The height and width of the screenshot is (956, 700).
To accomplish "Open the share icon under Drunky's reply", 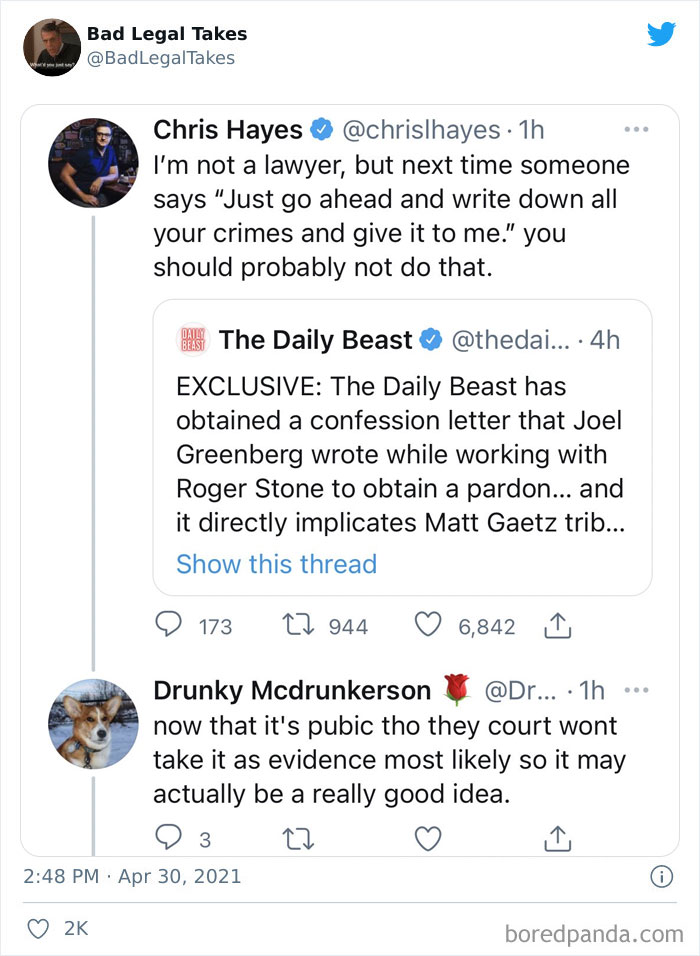I will click(x=557, y=839).
